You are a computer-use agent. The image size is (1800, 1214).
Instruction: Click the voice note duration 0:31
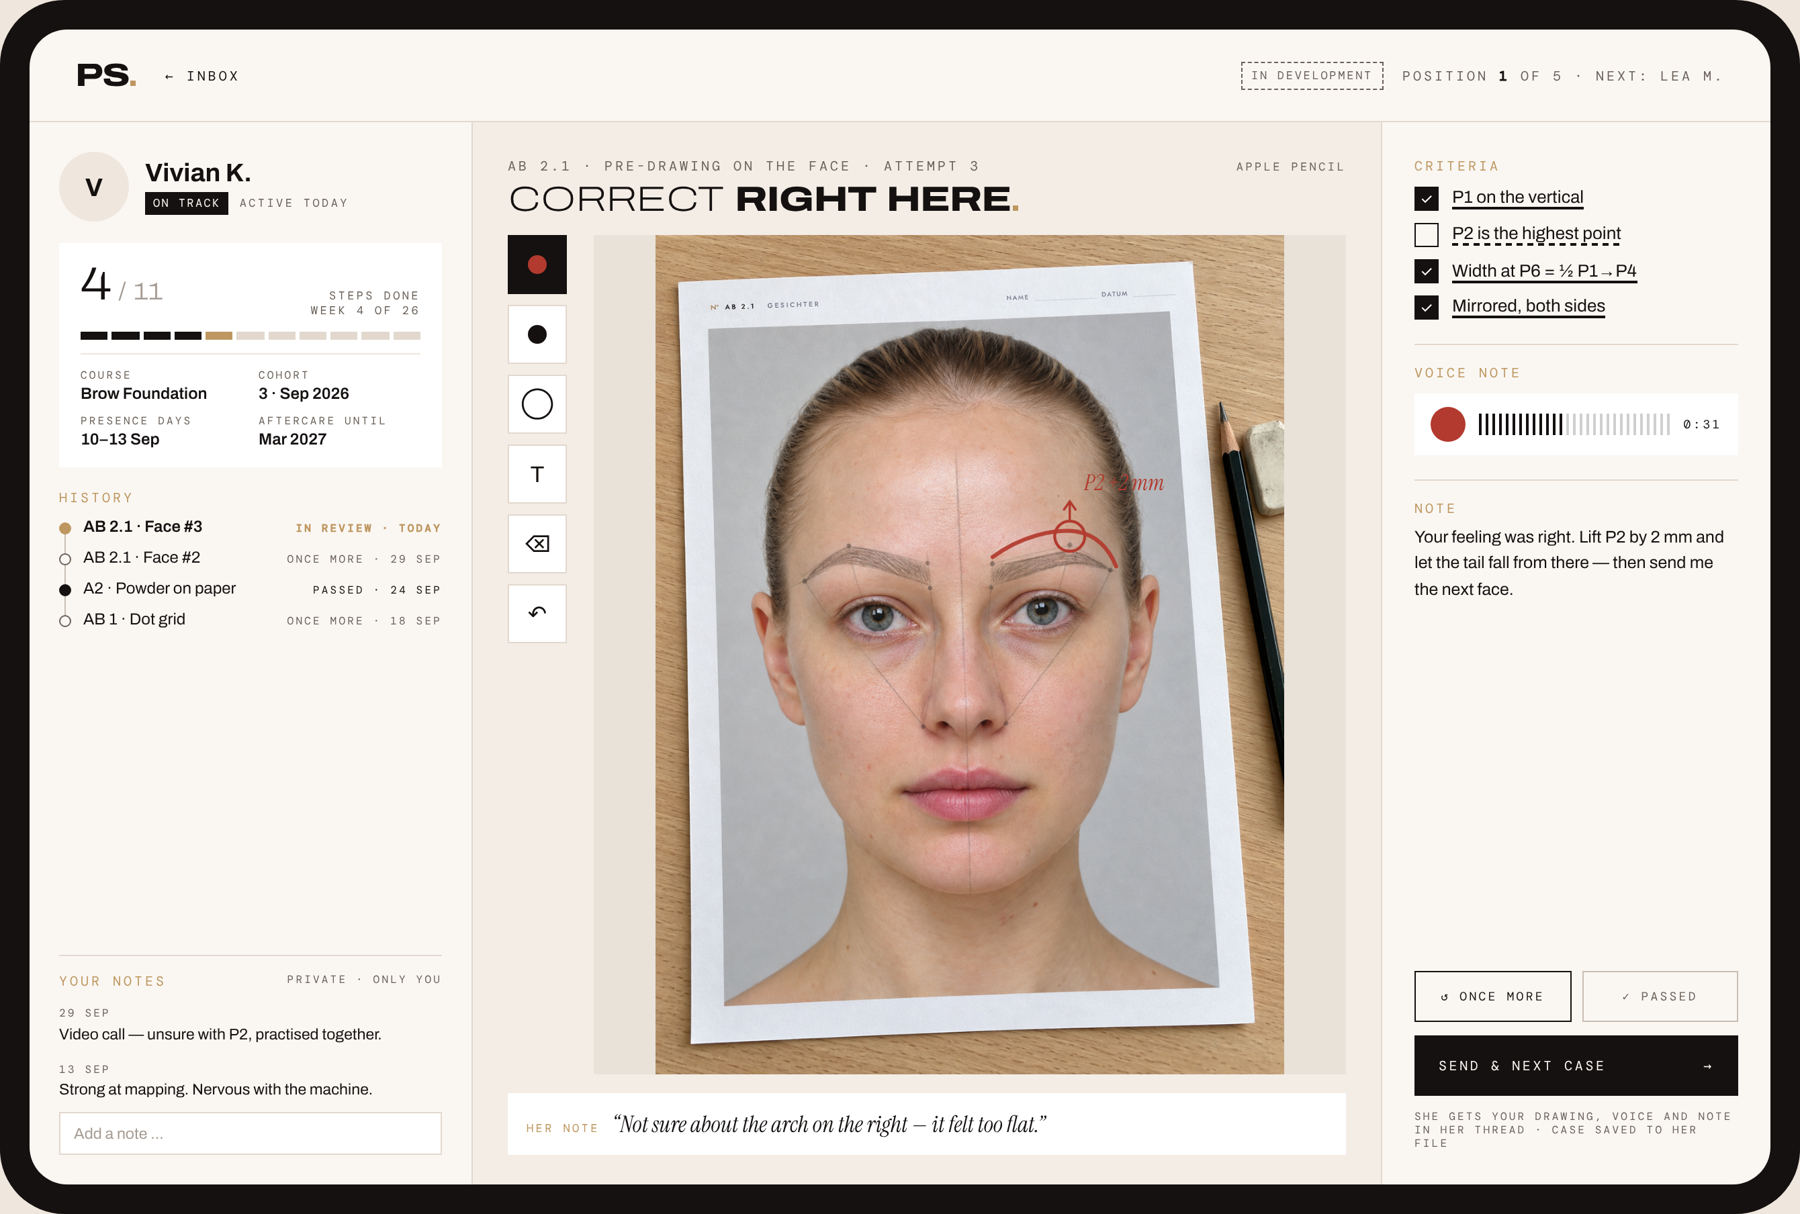click(x=1701, y=424)
